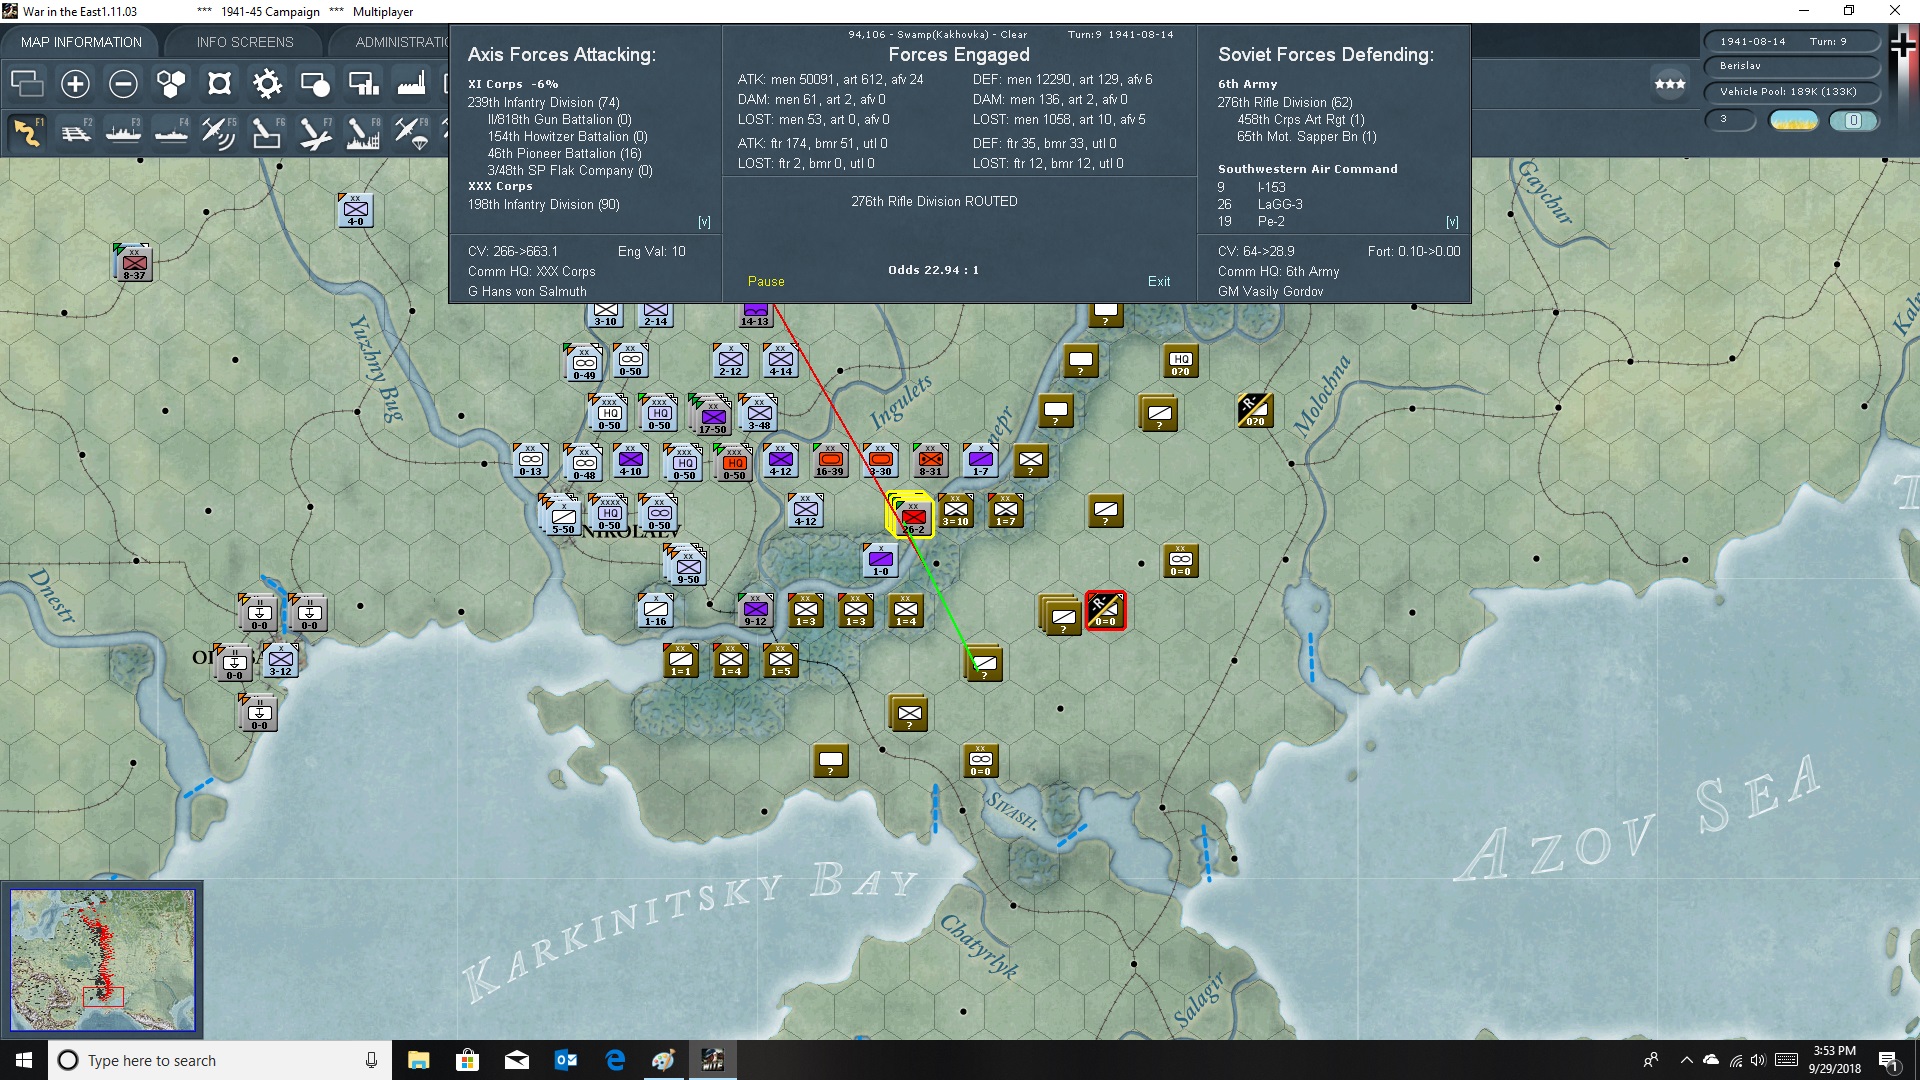Click the German cross side emblem

1902,46
